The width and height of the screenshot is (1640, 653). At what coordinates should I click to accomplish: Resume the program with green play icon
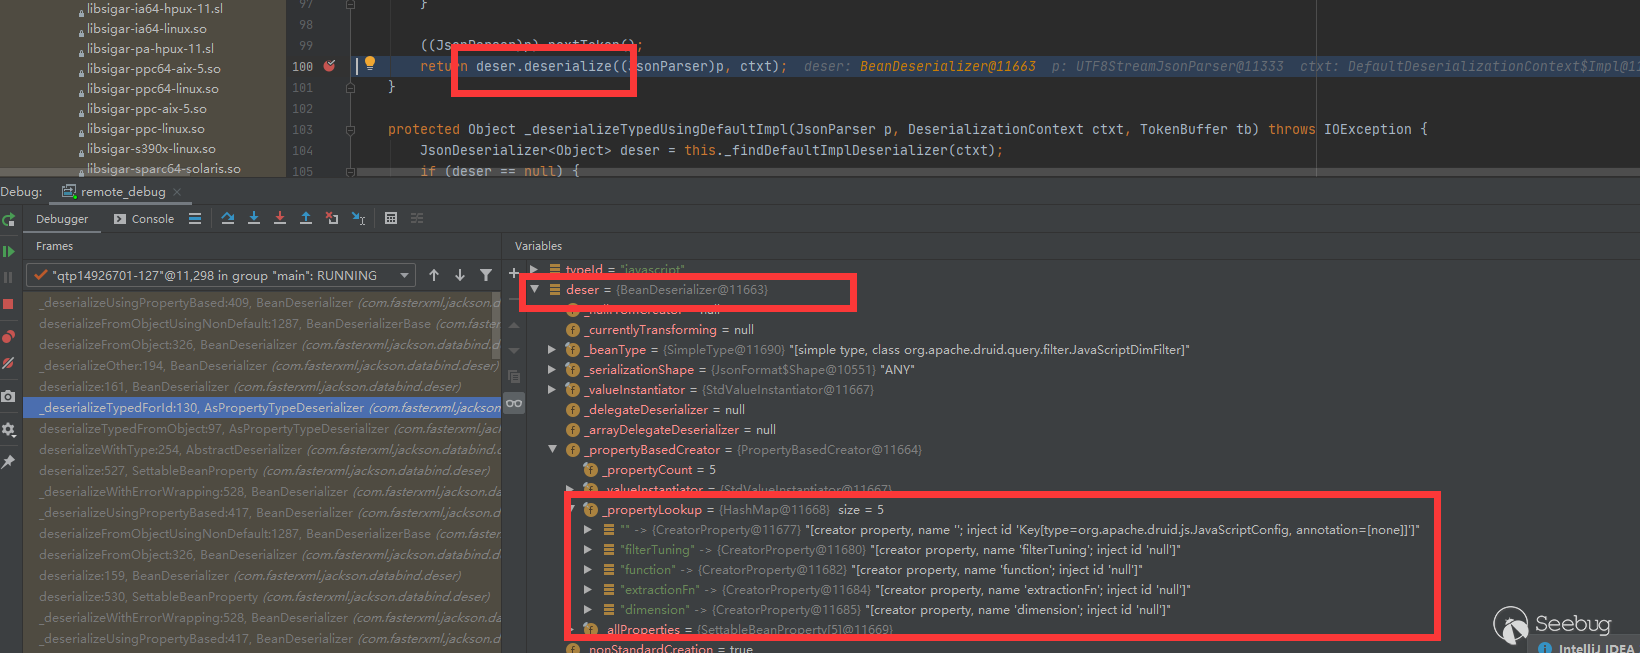click(8, 251)
